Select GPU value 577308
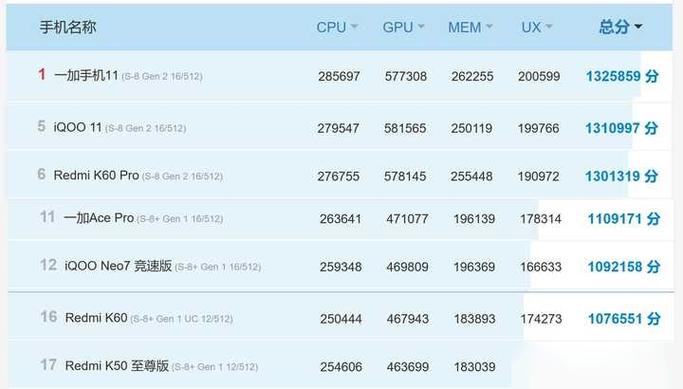683x389 pixels. pos(406,77)
